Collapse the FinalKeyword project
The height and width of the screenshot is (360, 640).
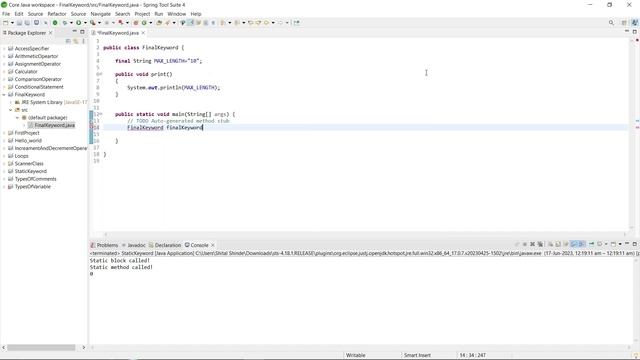4,95
